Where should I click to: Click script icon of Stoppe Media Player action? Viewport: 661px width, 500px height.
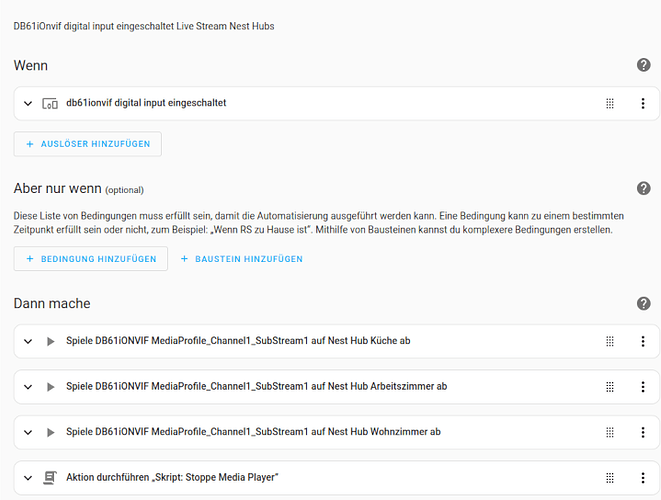(x=50, y=478)
